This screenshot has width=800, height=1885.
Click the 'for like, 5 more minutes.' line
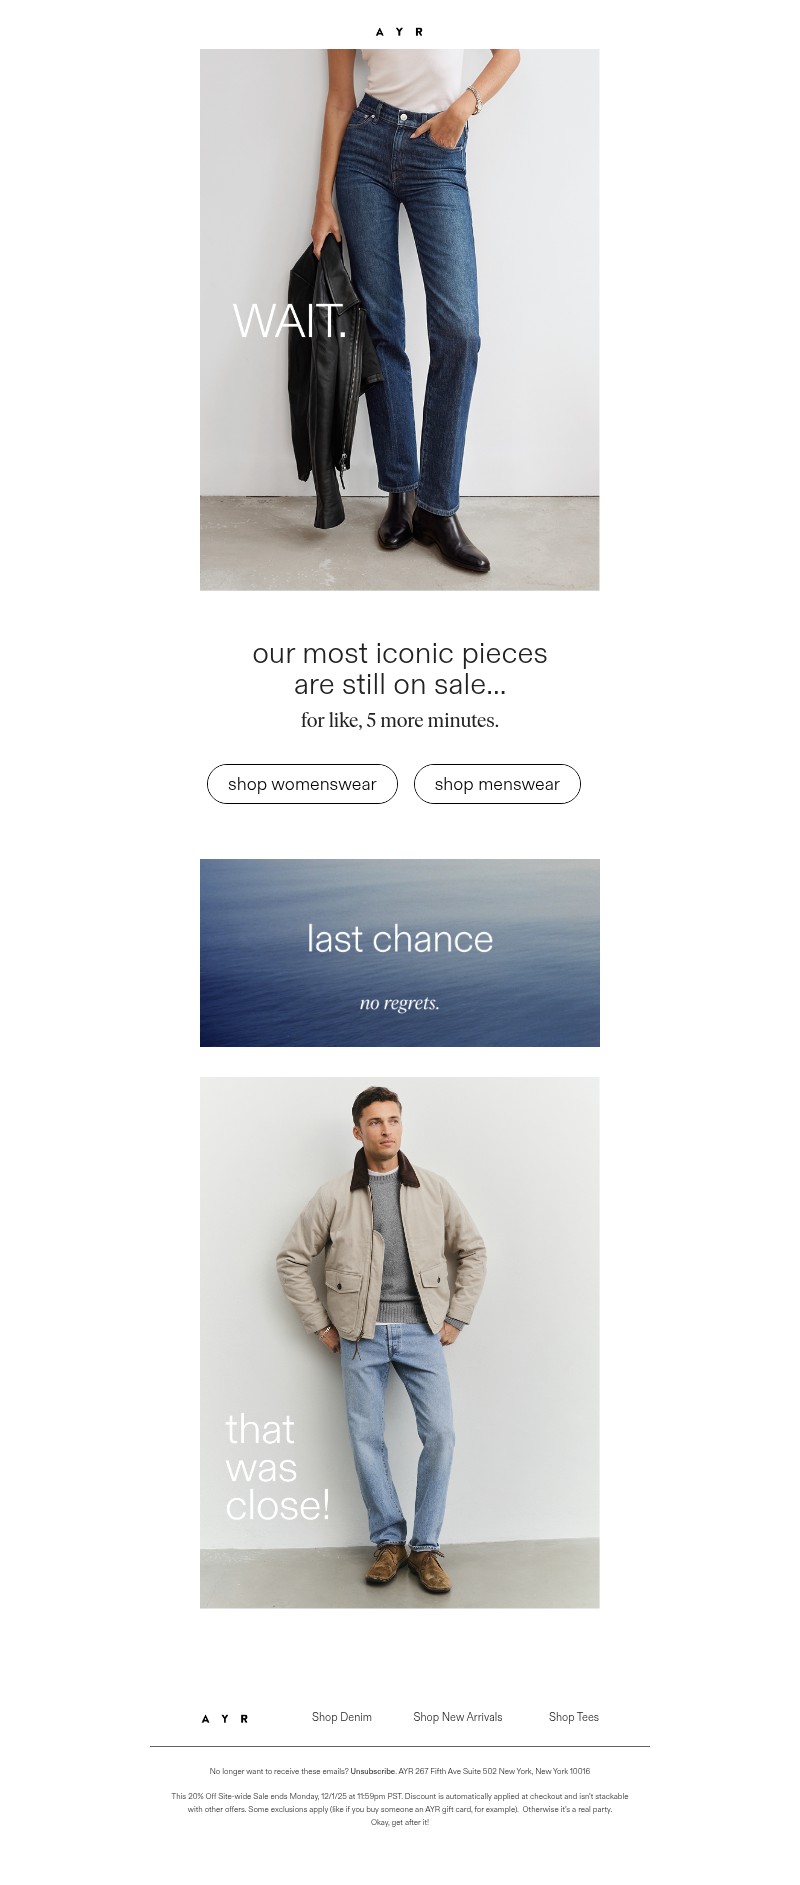(400, 720)
